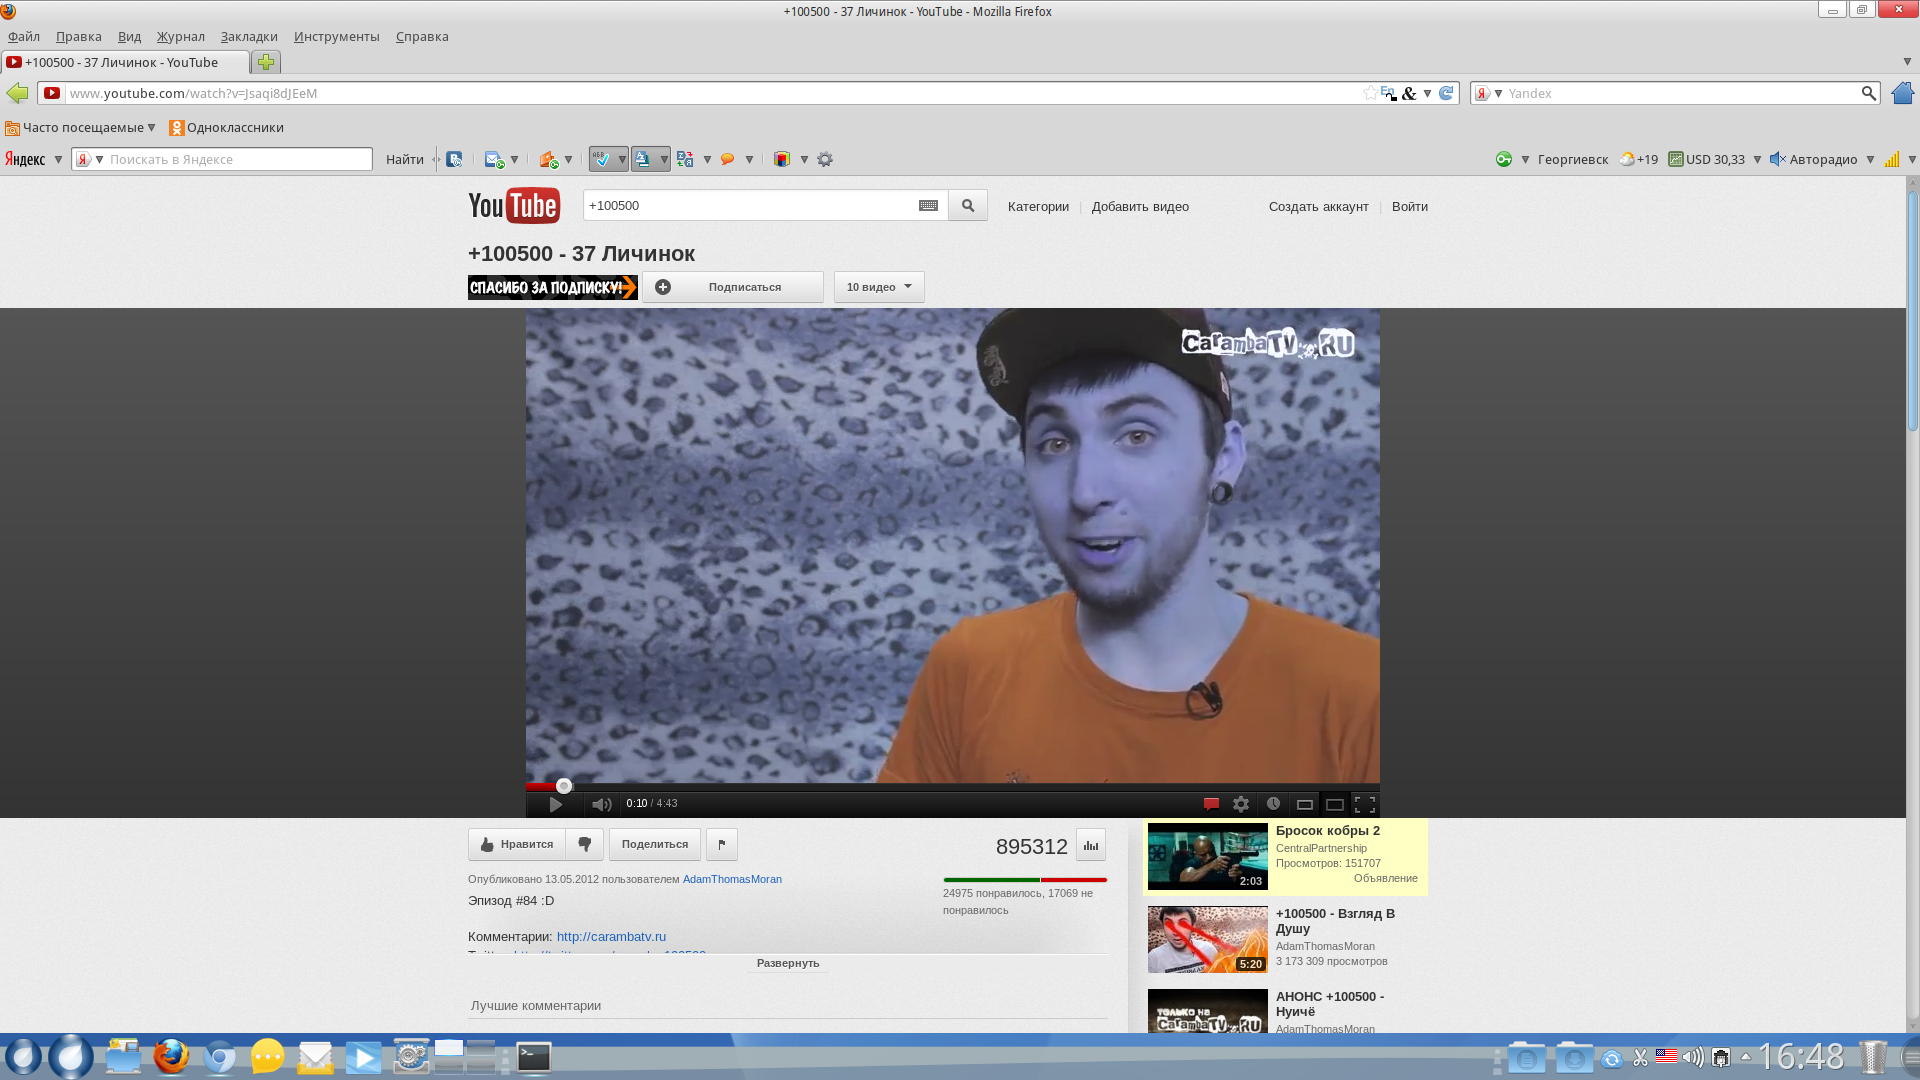Enter fullscreen video mode
The height and width of the screenshot is (1080, 1920).
(1365, 804)
